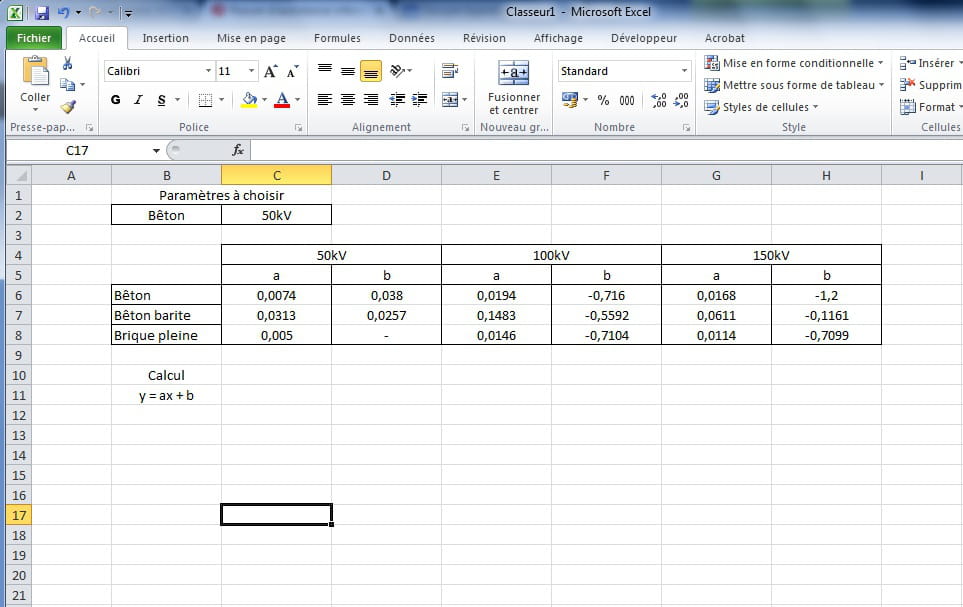This screenshot has width=963, height=607.
Task: Select the Format Painter brush icon
Action: [68, 107]
